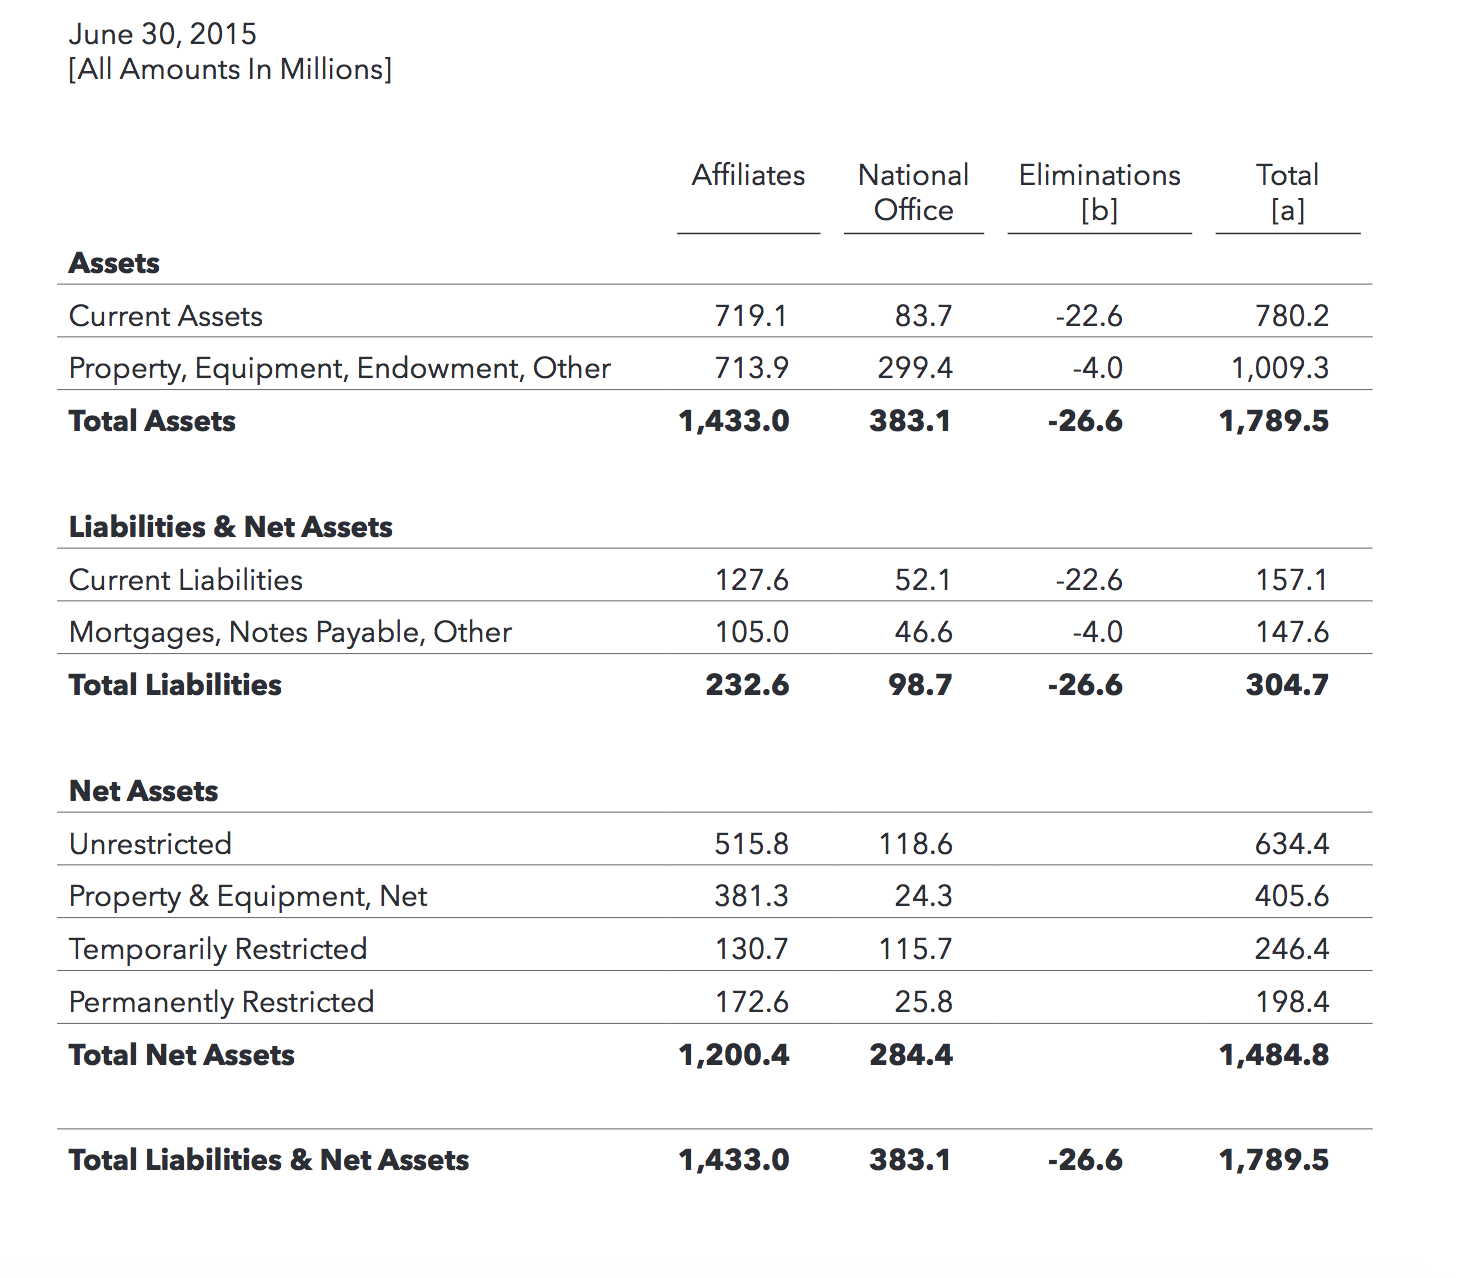Click the Unrestricted row label
Screen dimensions: 1478x1278
point(150,844)
